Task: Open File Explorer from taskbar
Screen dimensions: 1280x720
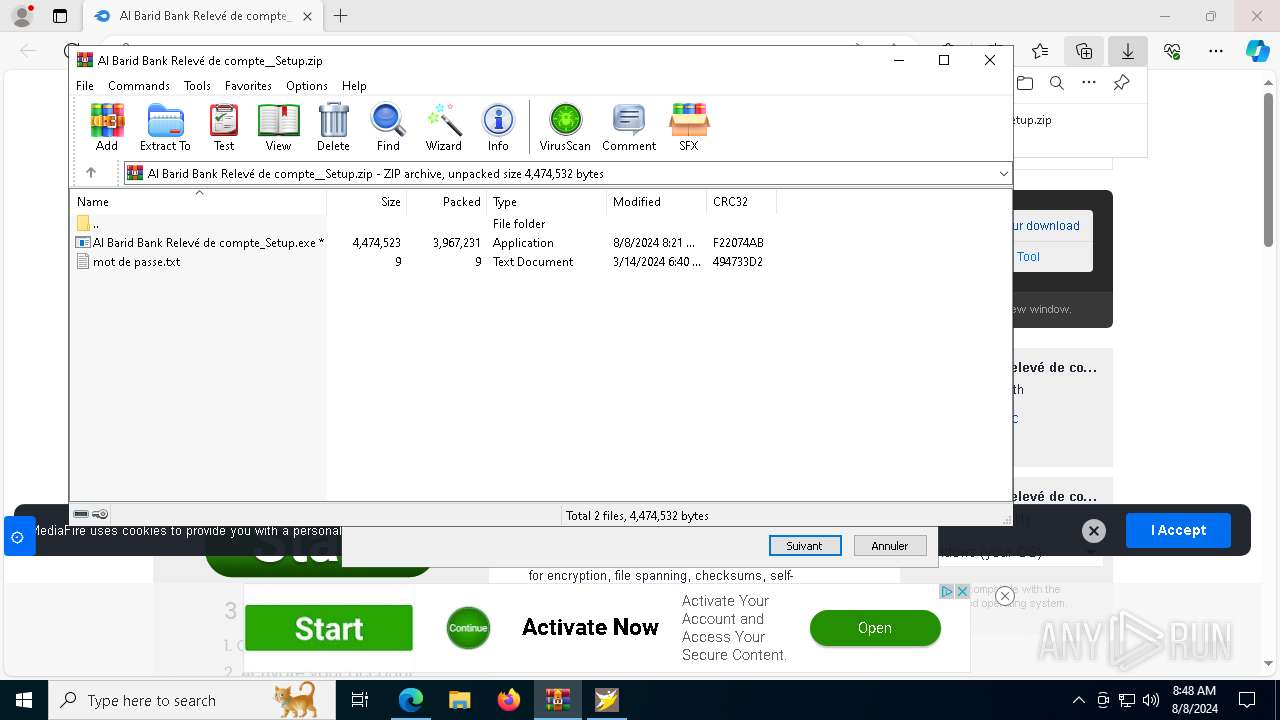Action: [x=459, y=700]
